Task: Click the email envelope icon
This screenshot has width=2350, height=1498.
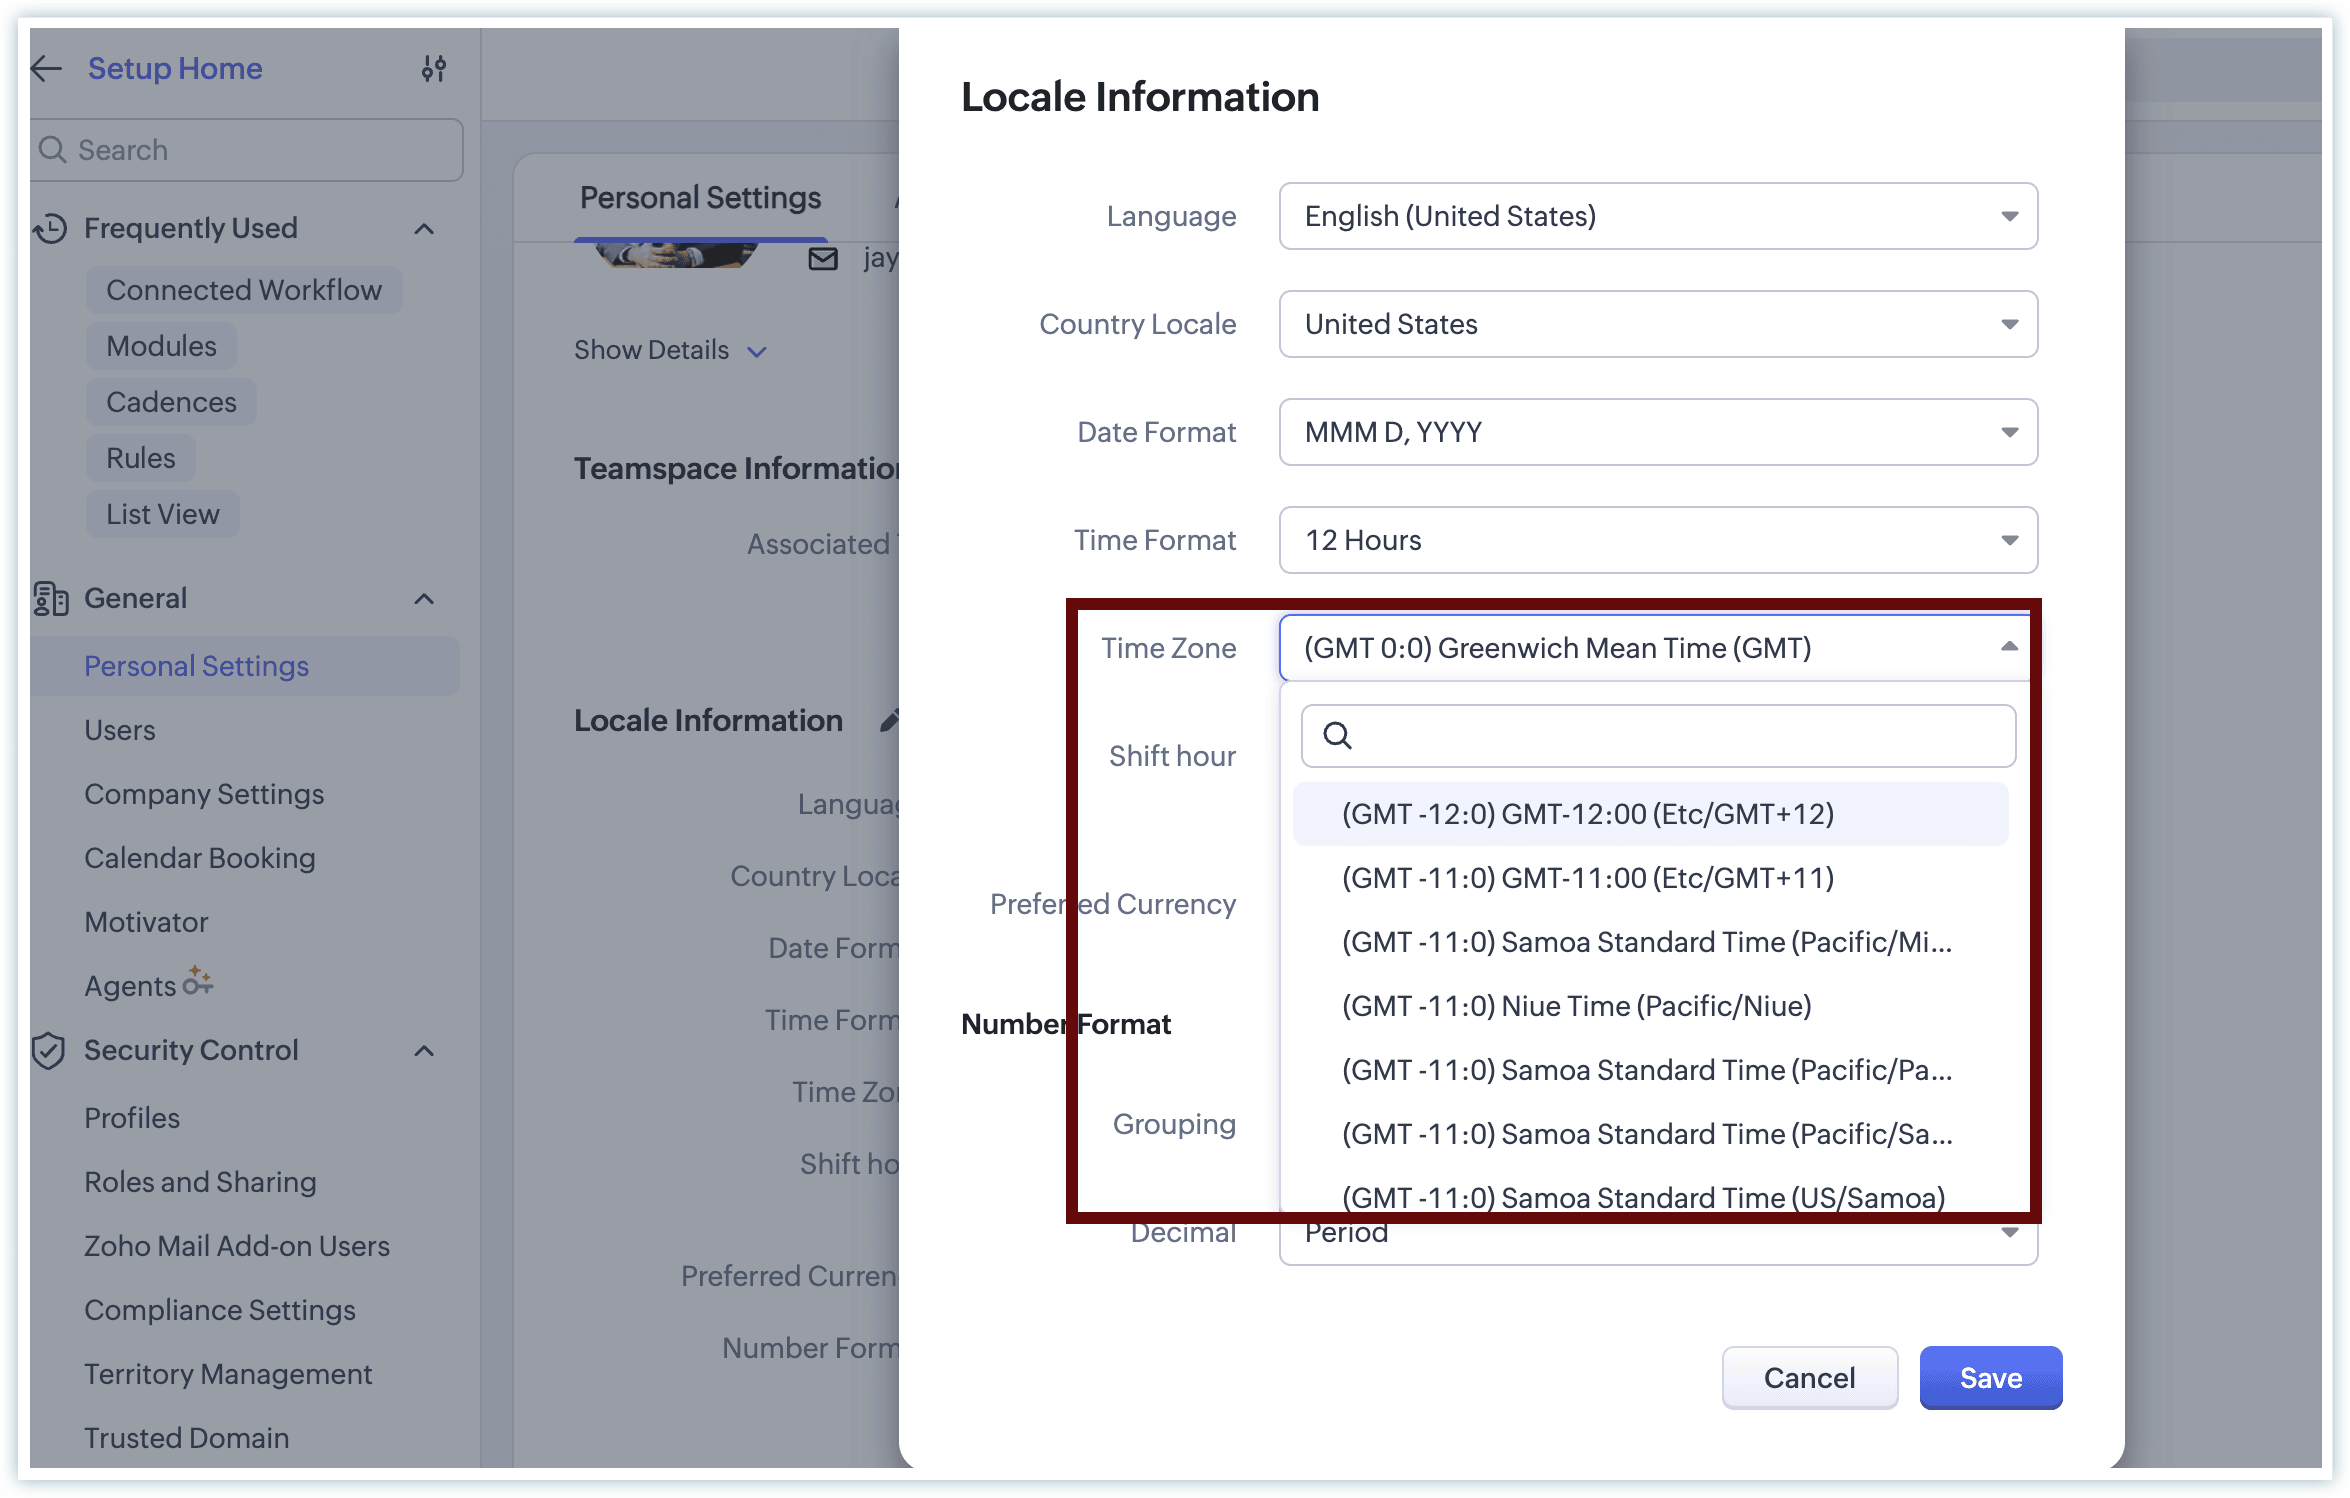Action: pyautogui.click(x=822, y=259)
